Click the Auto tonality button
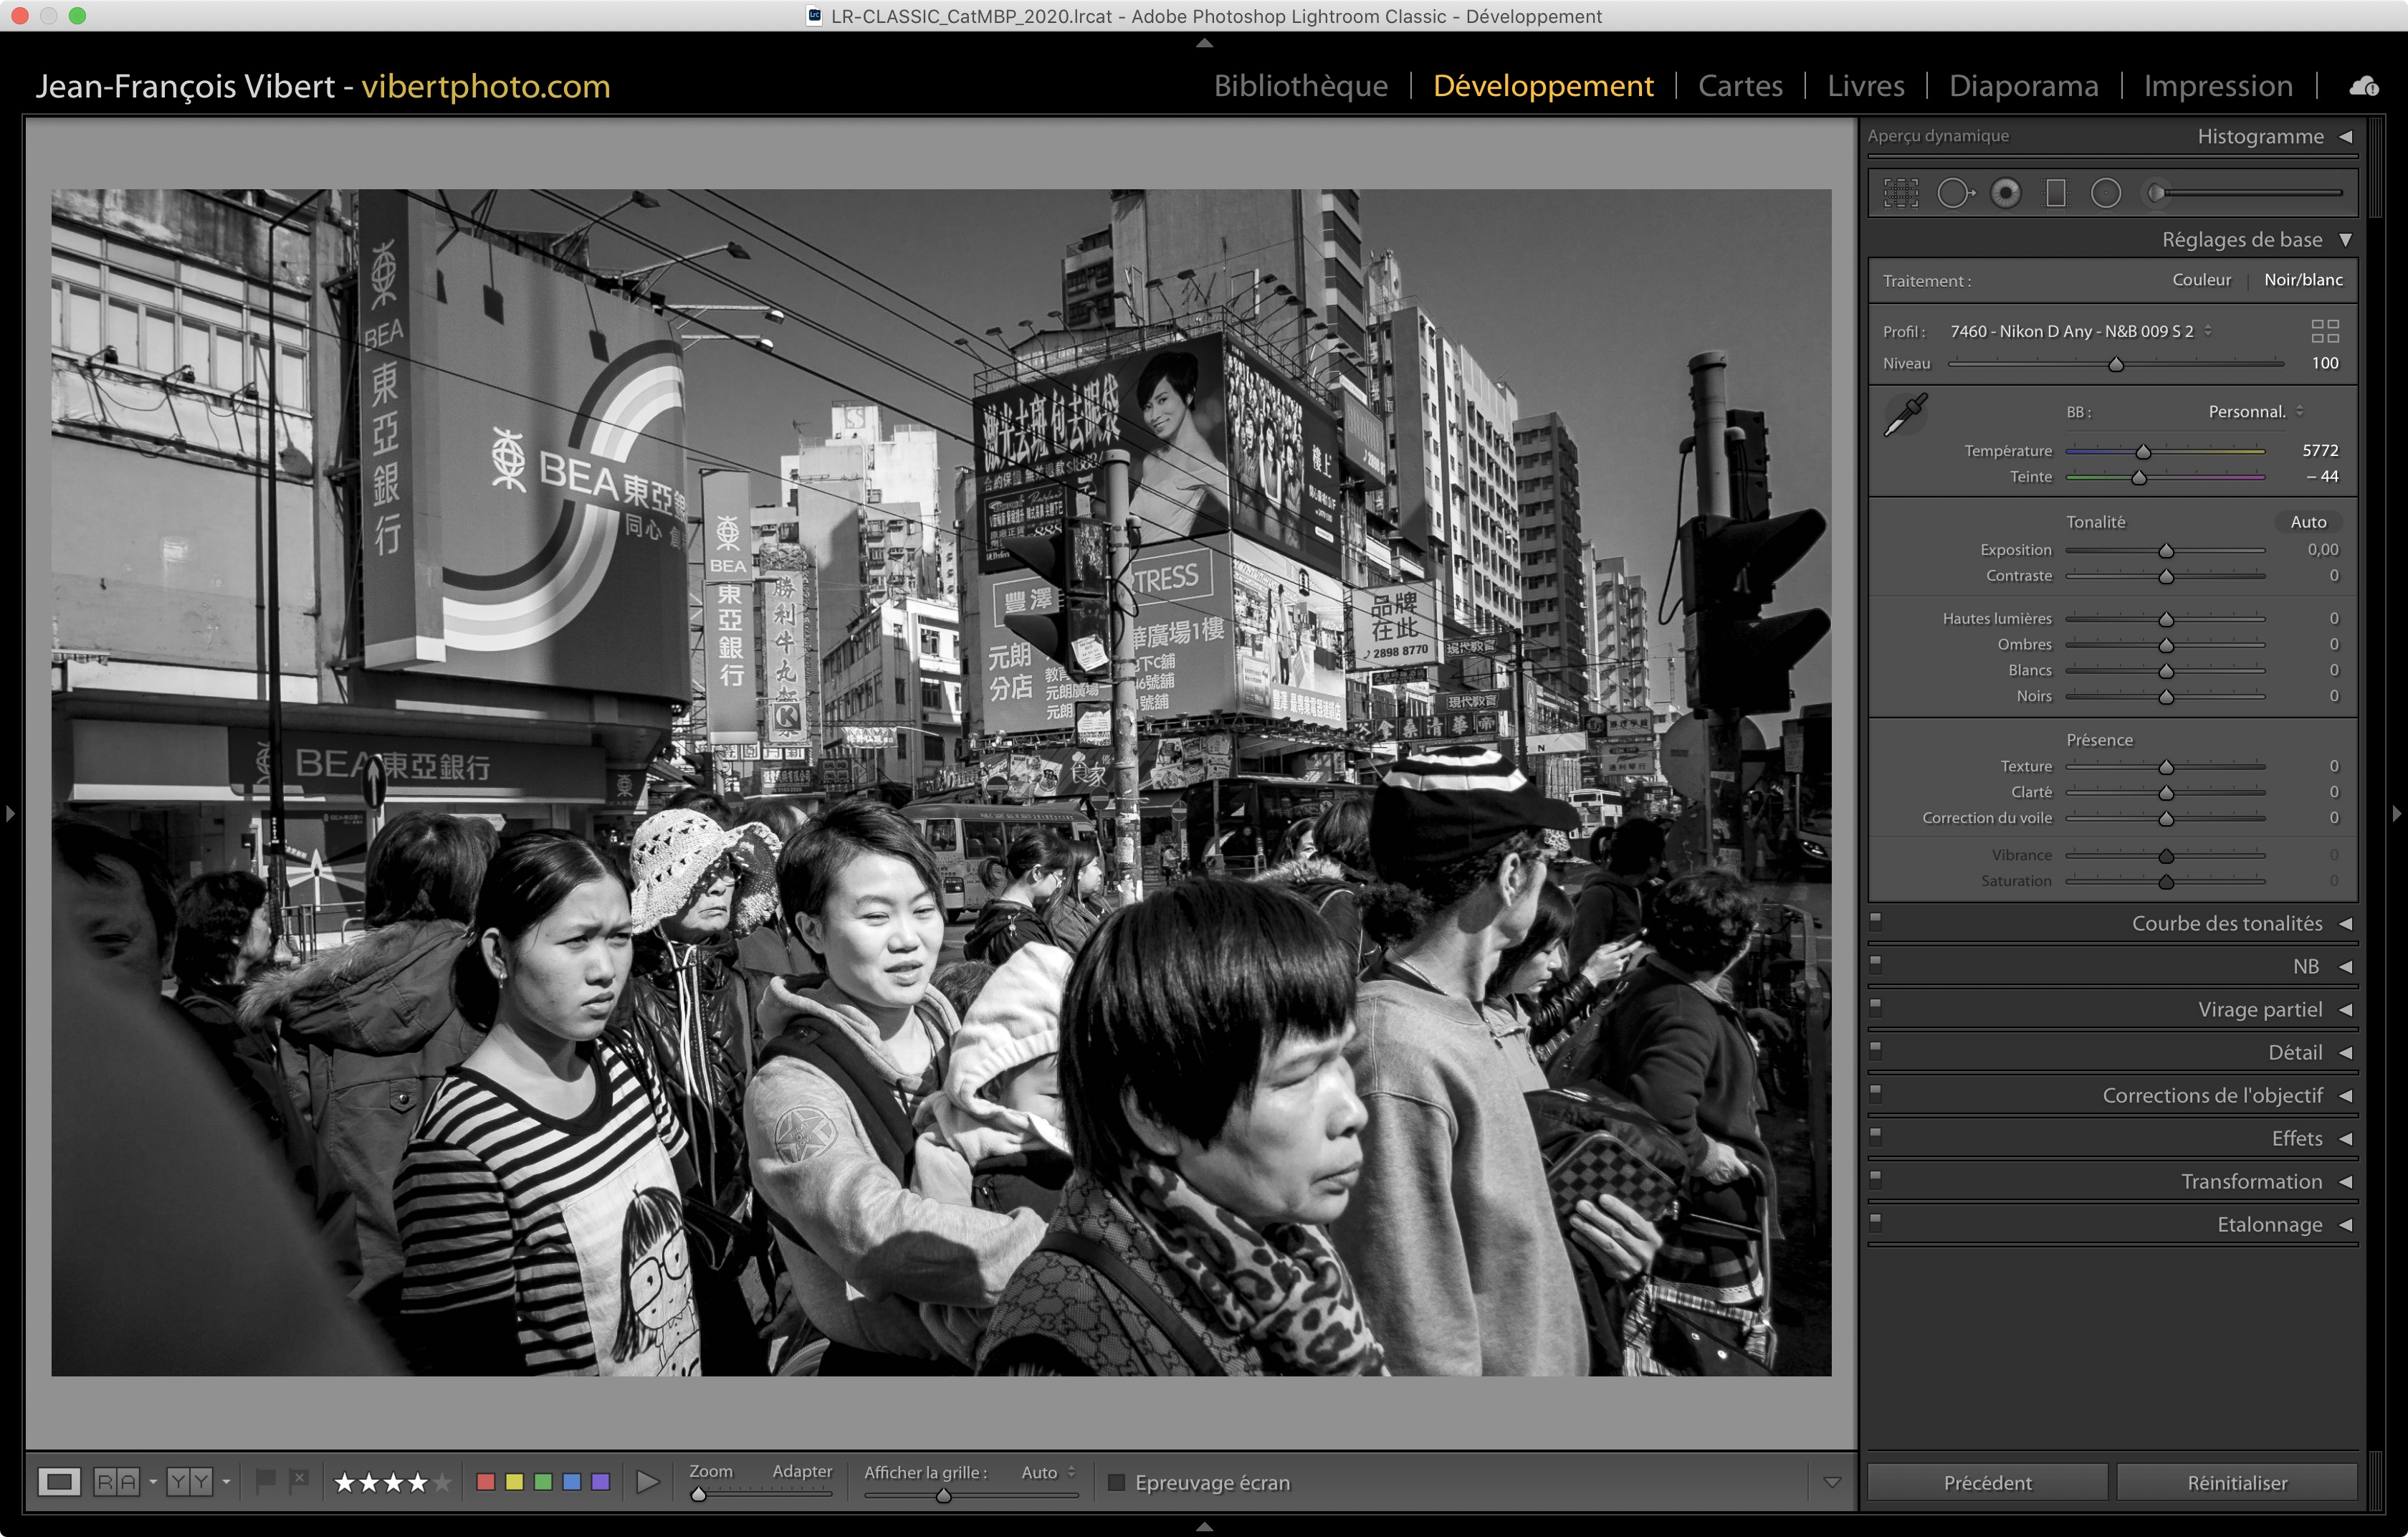 2308,522
